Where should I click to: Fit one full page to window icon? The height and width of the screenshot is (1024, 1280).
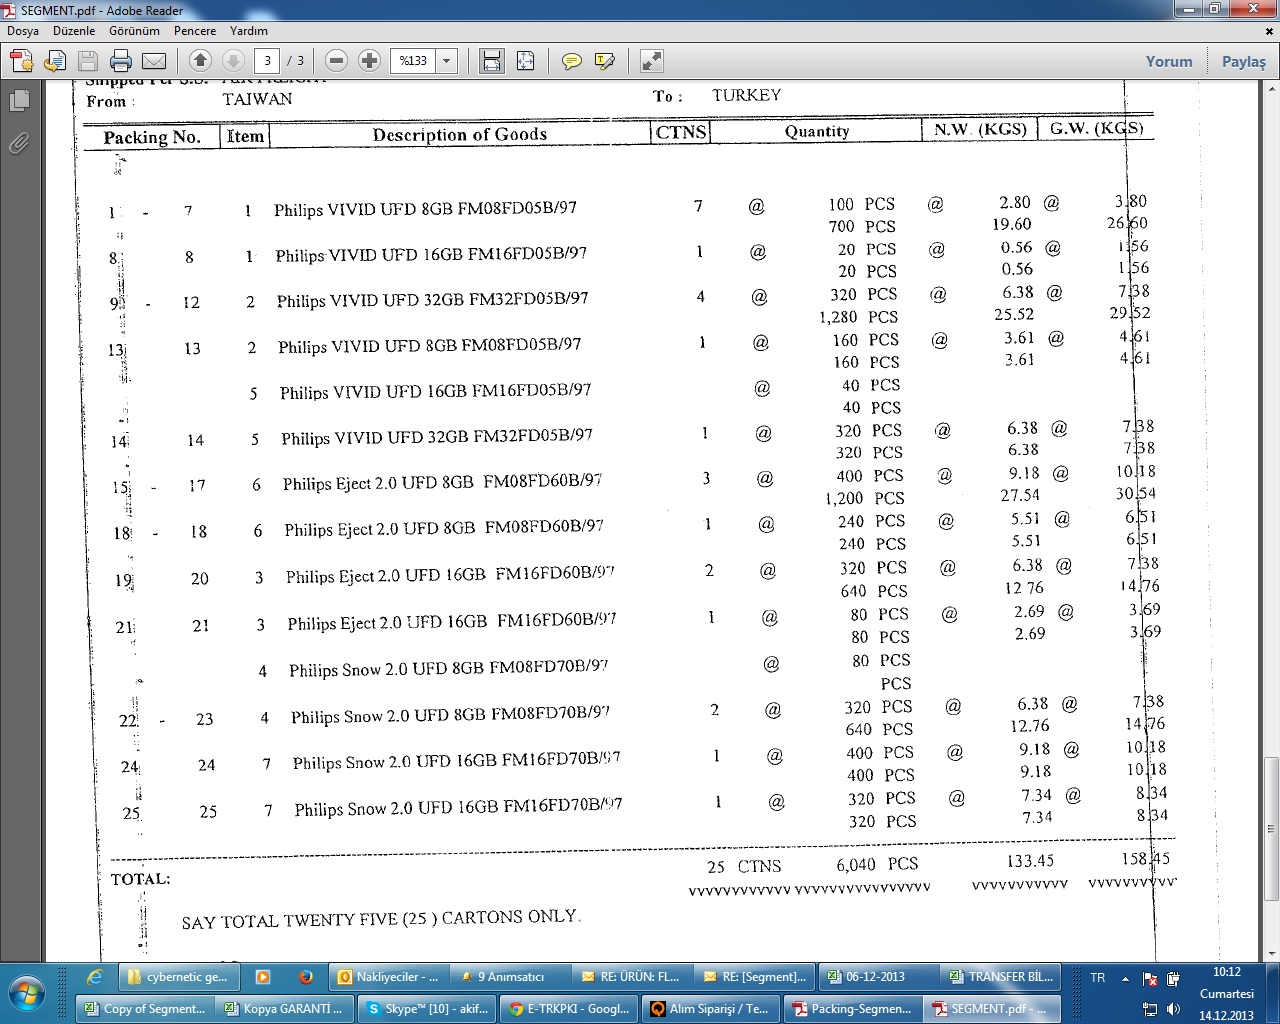(525, 61)
